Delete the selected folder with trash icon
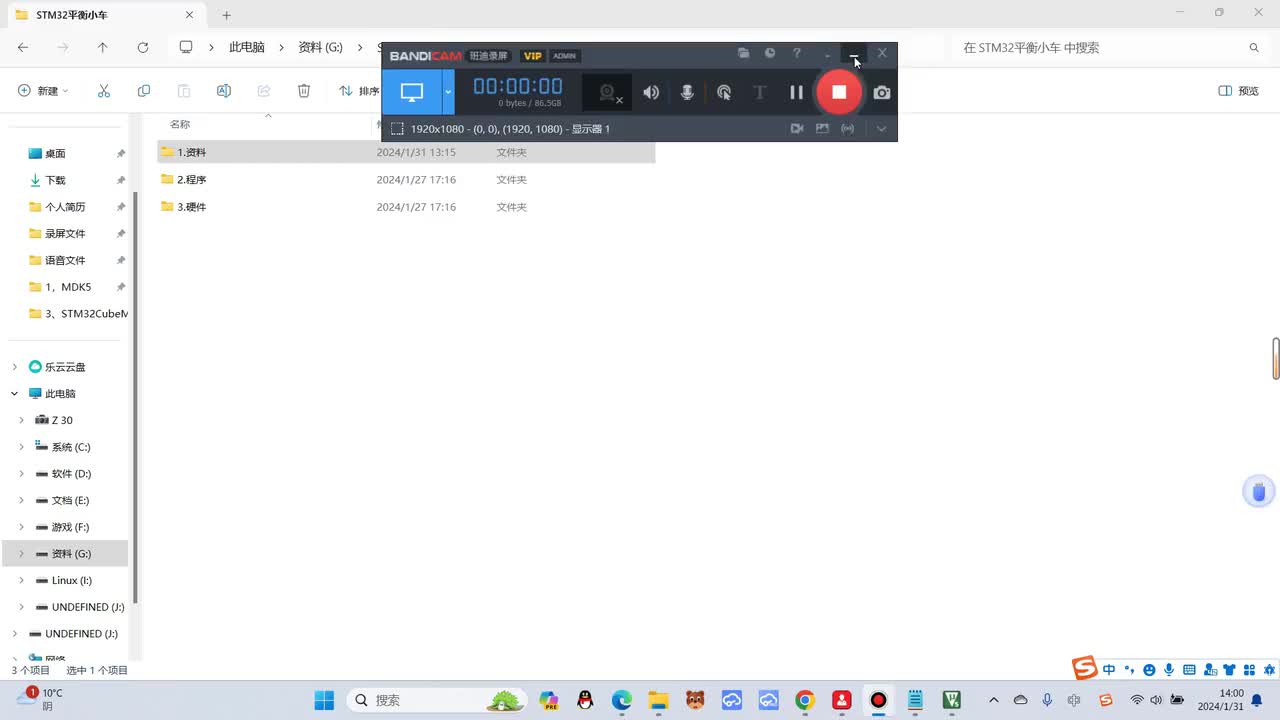The image size is (1280, 720). [304, 91]
